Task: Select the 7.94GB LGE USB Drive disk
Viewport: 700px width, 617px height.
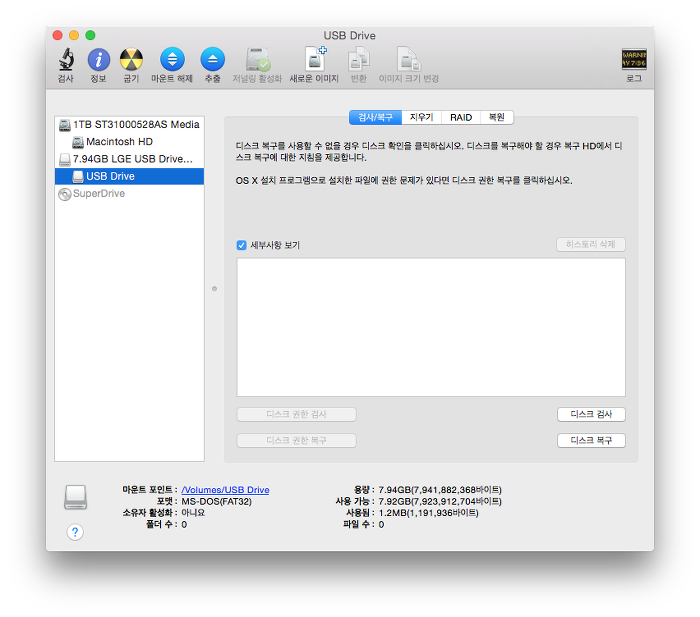Action: [129, 159]
